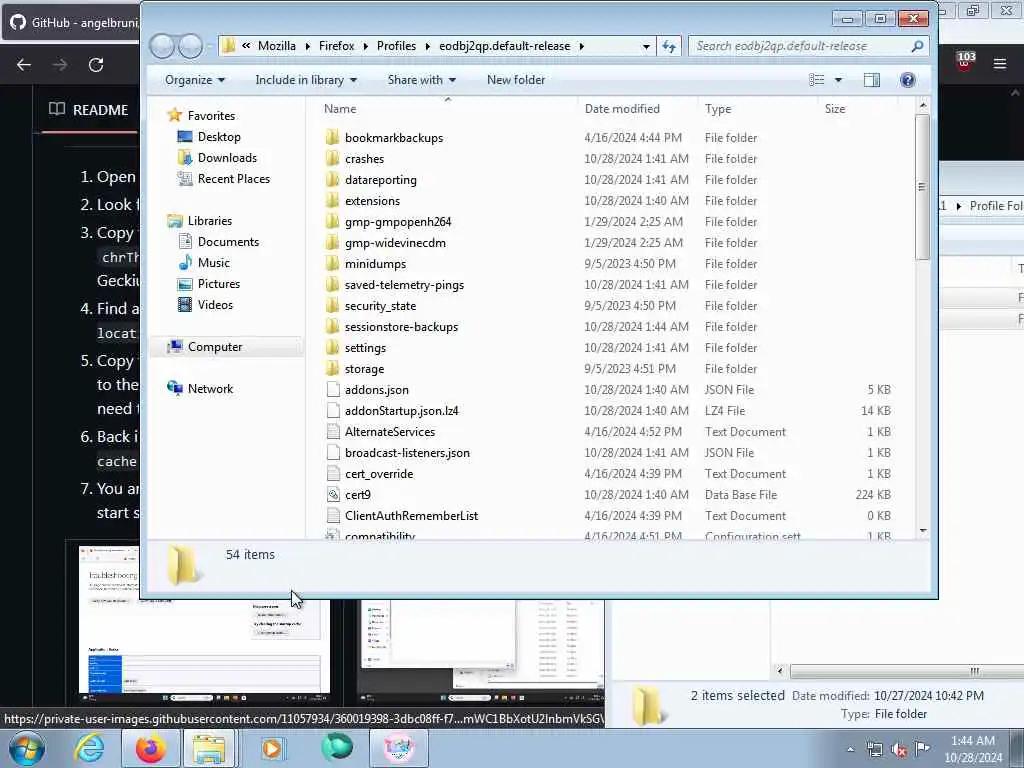Sort by Type column header
This screenshot has width=1024, height=768.
pyautogui.click(x=717, y=109)
